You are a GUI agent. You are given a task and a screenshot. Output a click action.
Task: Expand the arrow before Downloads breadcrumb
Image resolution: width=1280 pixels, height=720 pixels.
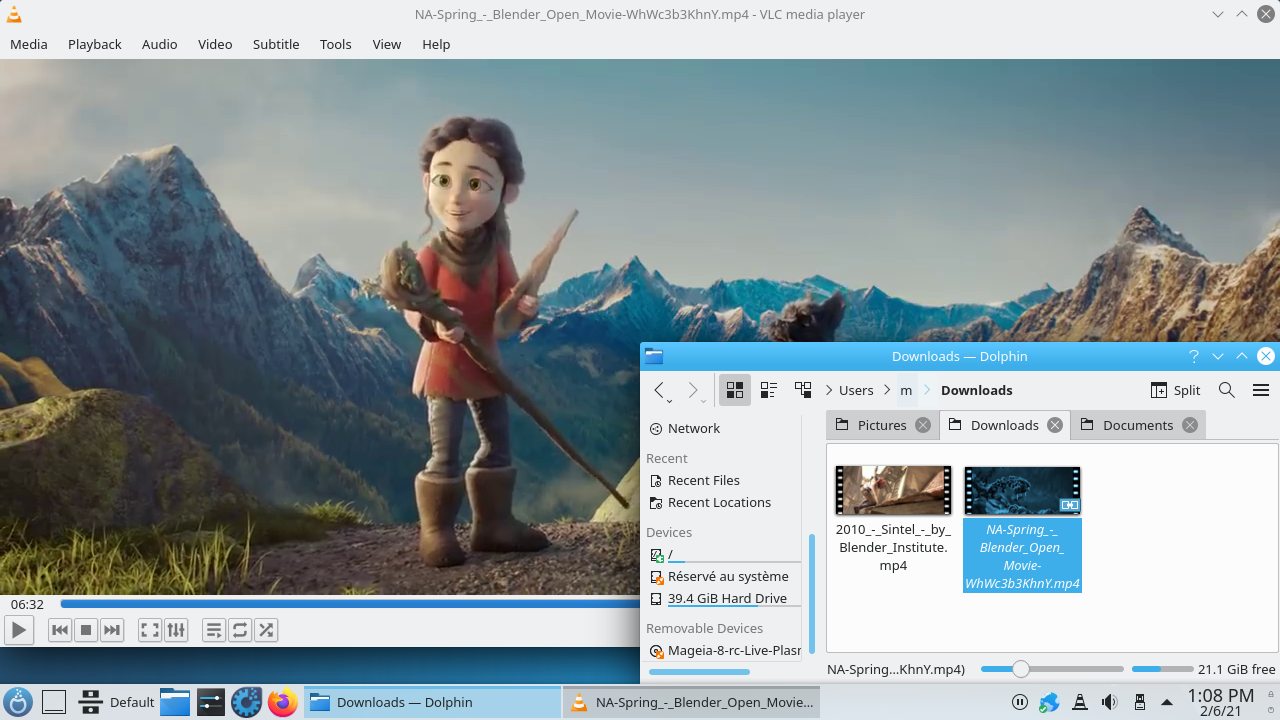[926, 390]
